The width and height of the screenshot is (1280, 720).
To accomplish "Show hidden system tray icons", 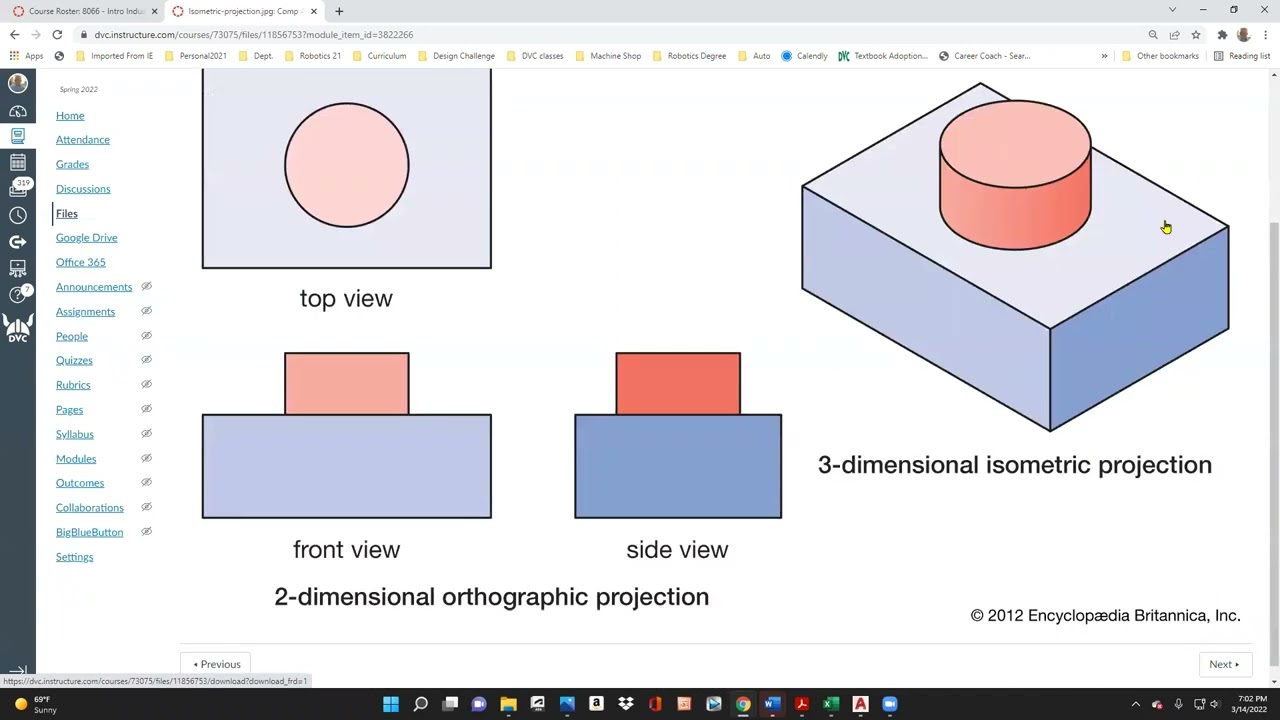I will [1135, 704].
